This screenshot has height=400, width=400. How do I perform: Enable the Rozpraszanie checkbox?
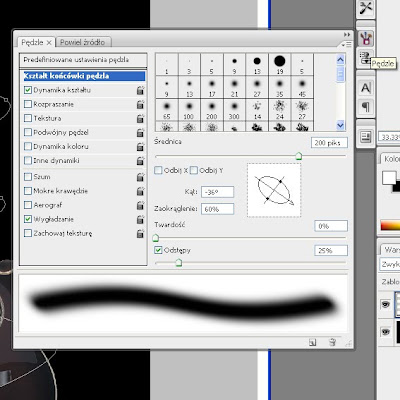28,104
